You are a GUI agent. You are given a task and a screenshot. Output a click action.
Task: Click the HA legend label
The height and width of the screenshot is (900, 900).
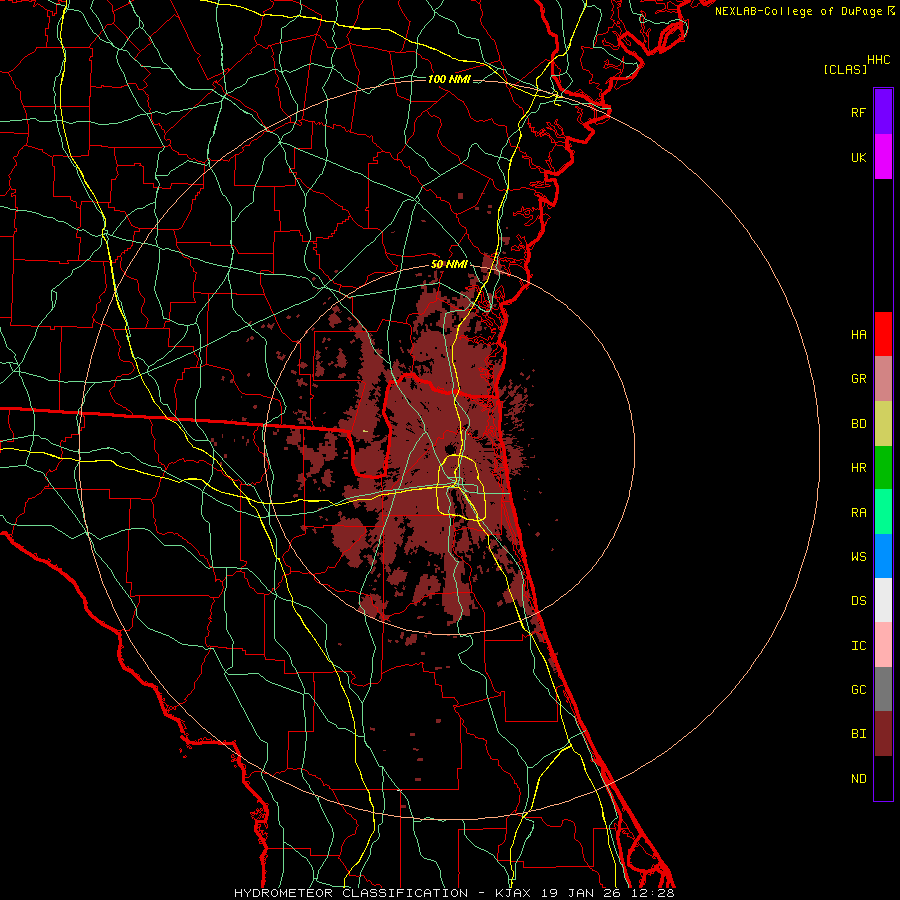click(858, 335)
